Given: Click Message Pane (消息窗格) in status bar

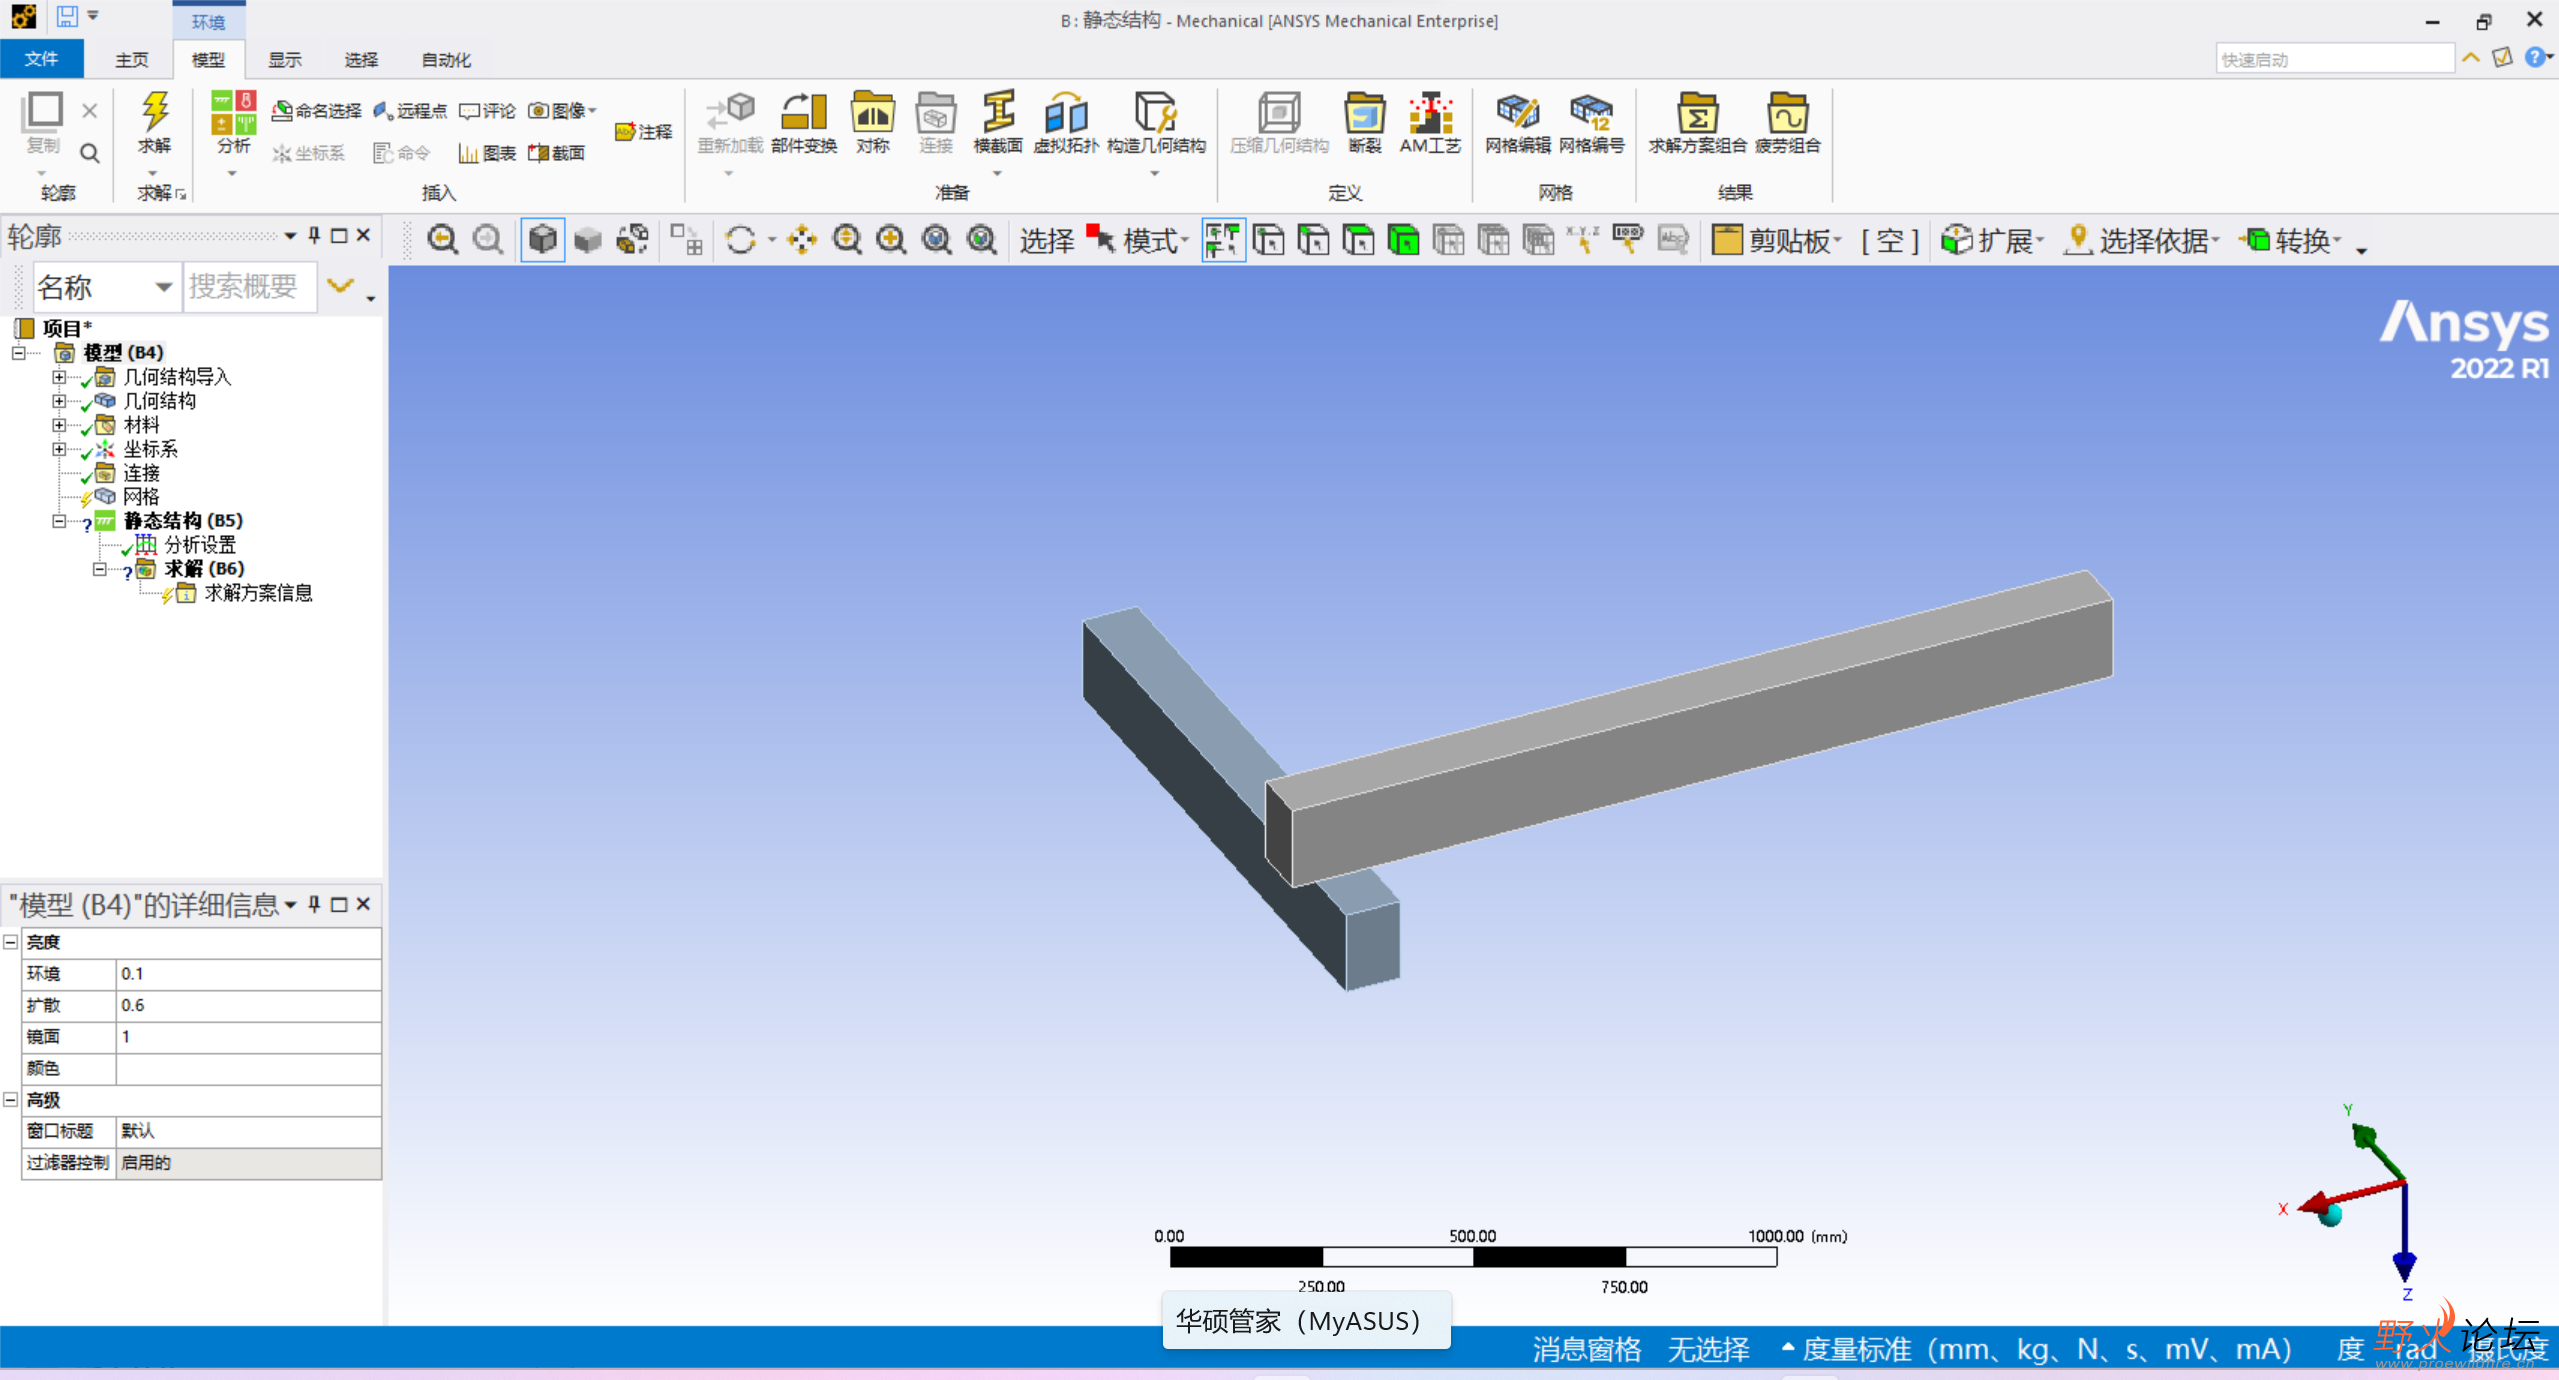Looking at the screenshot, I should (1587, 1349).
